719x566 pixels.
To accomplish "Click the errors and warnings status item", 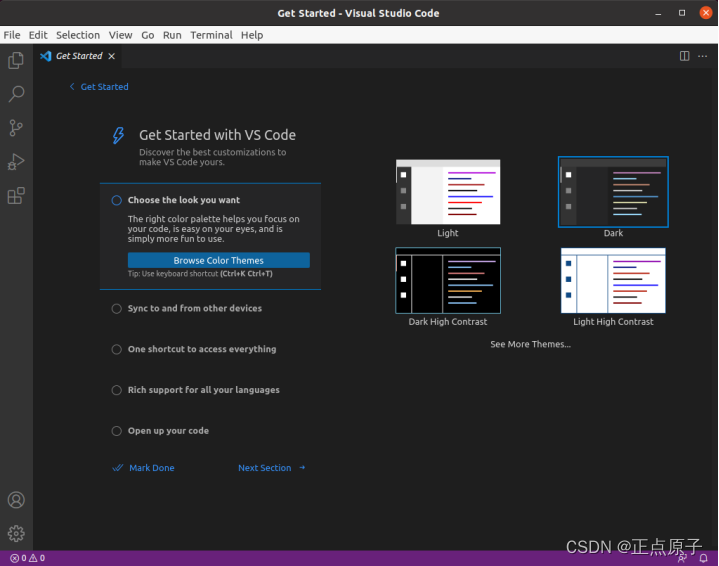I will (28, 558).
